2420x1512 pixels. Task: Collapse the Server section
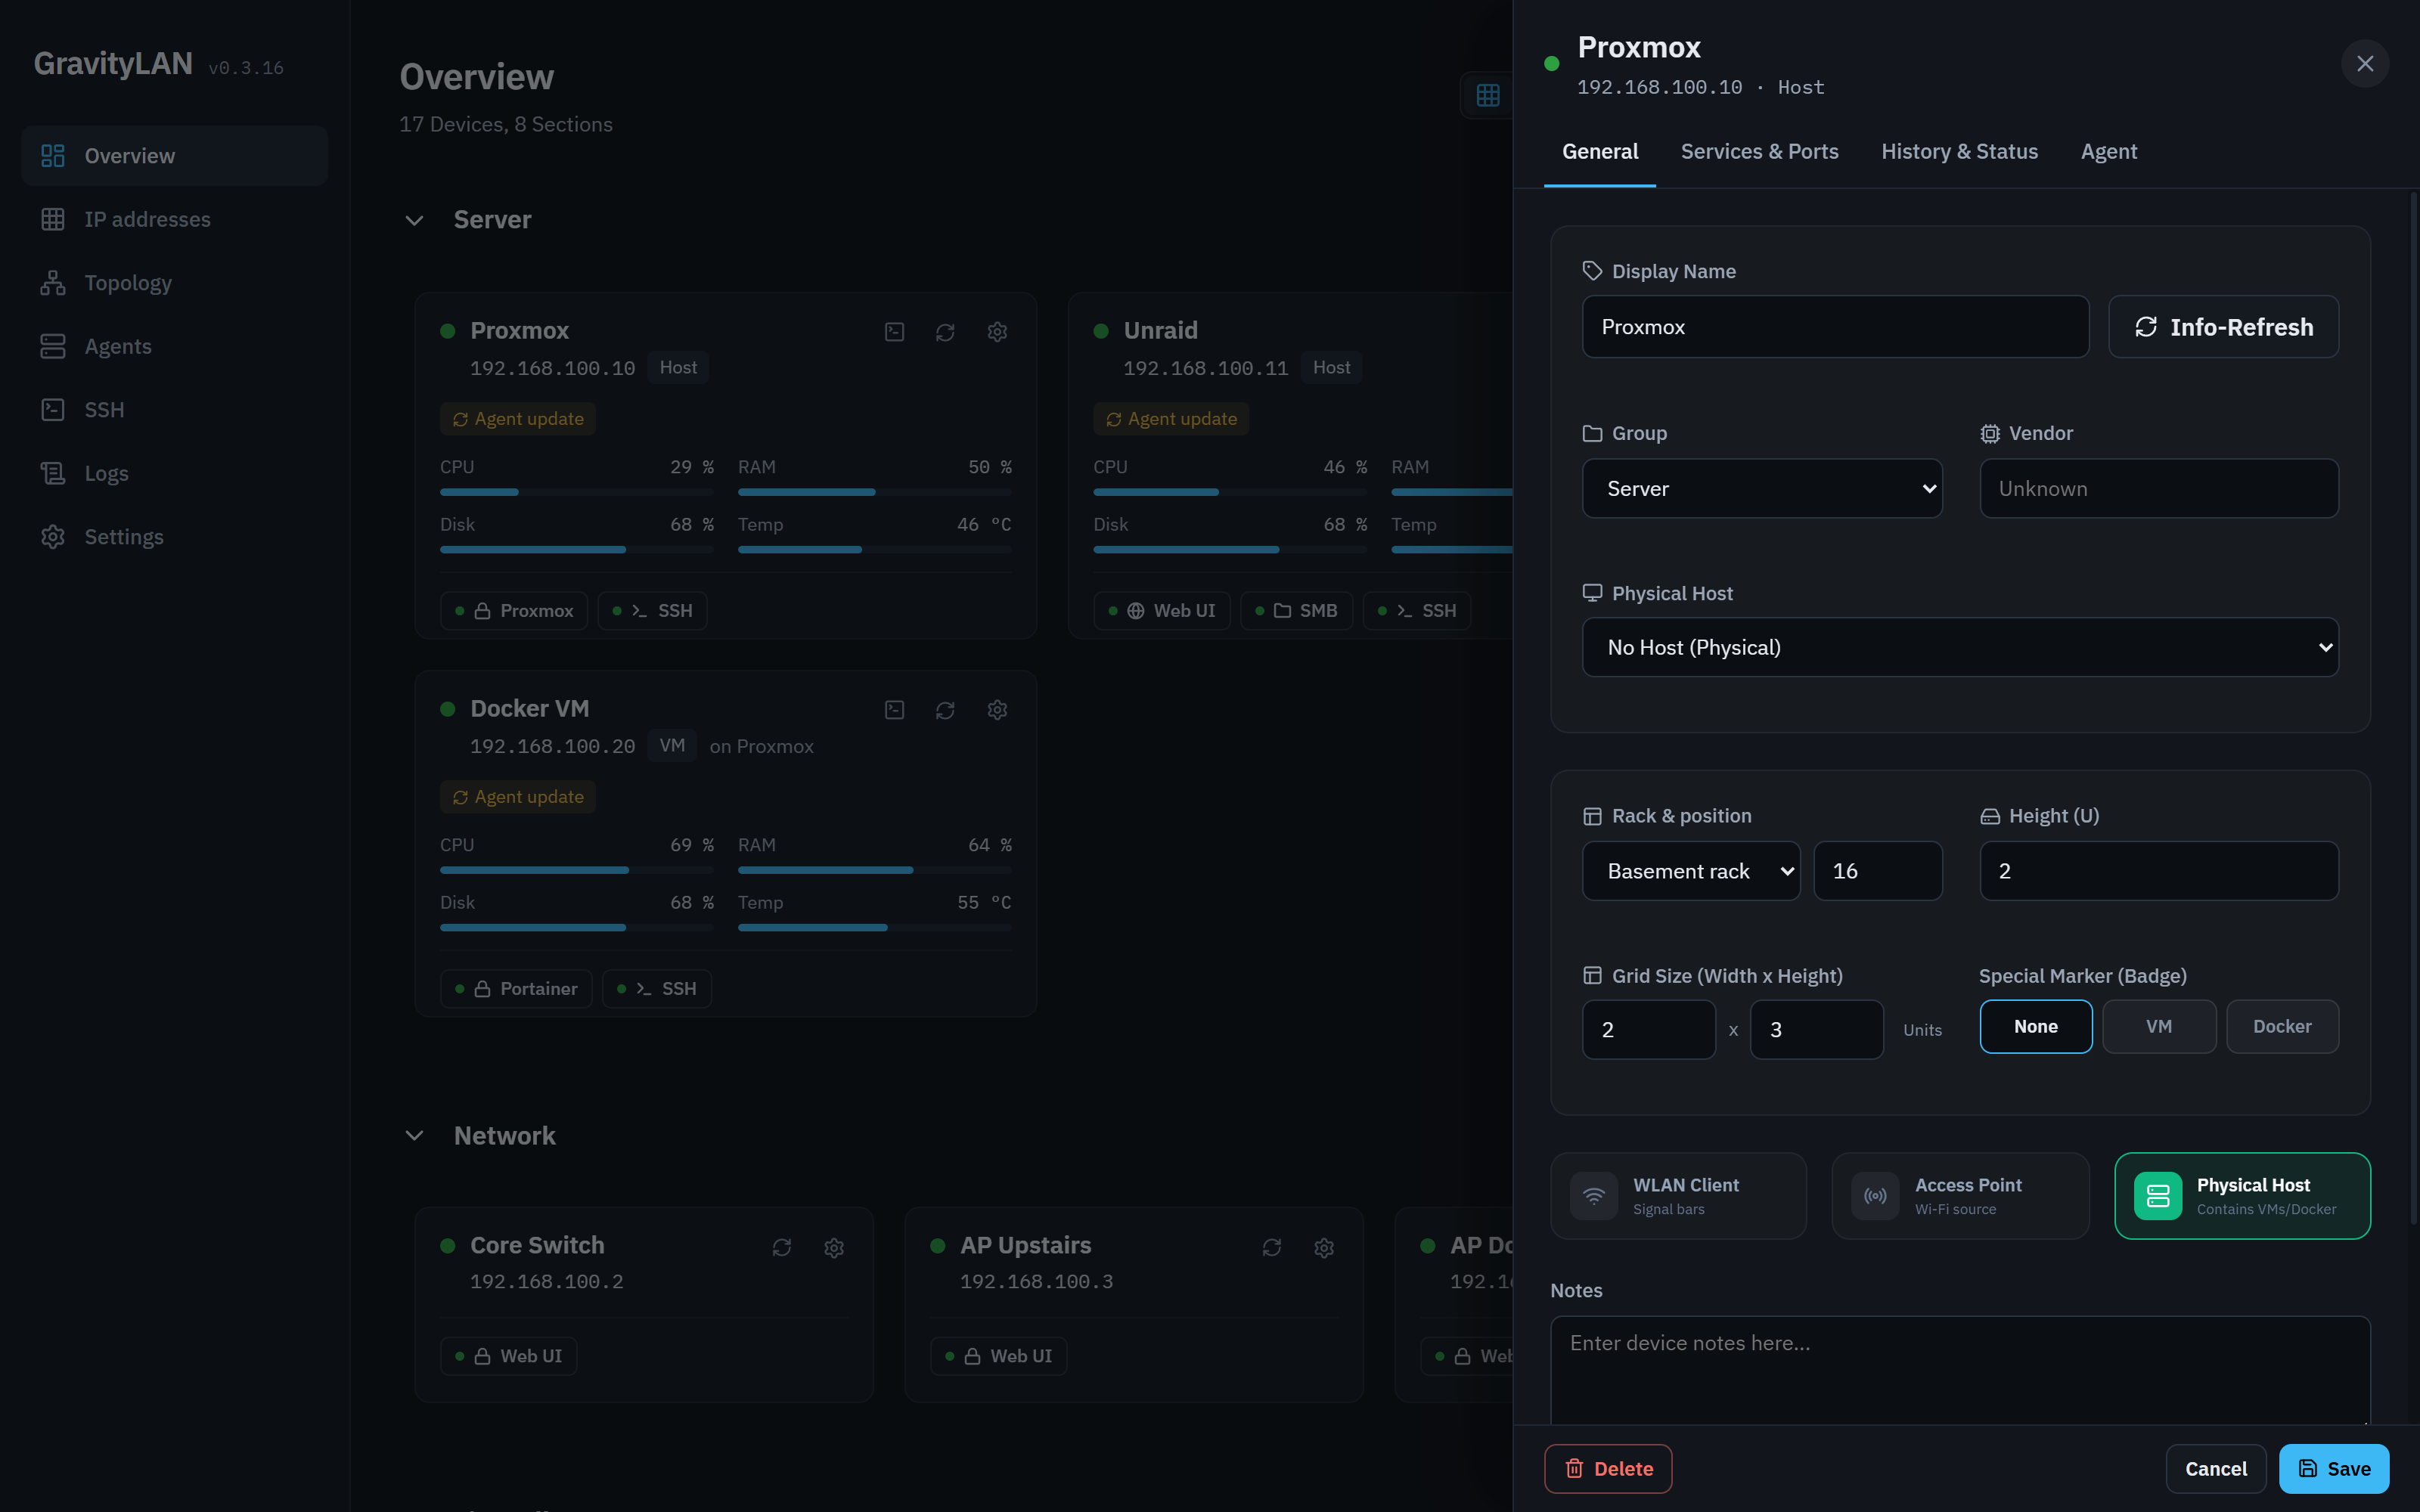414,220
